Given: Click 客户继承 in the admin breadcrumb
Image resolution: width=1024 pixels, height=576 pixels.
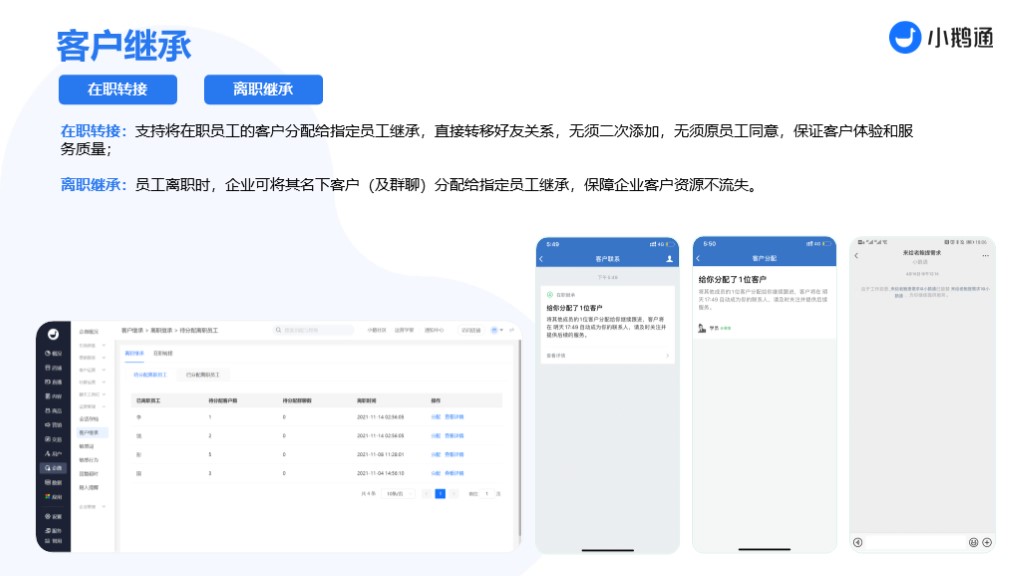Looking at the screenshot, I should tap(133, 330).
